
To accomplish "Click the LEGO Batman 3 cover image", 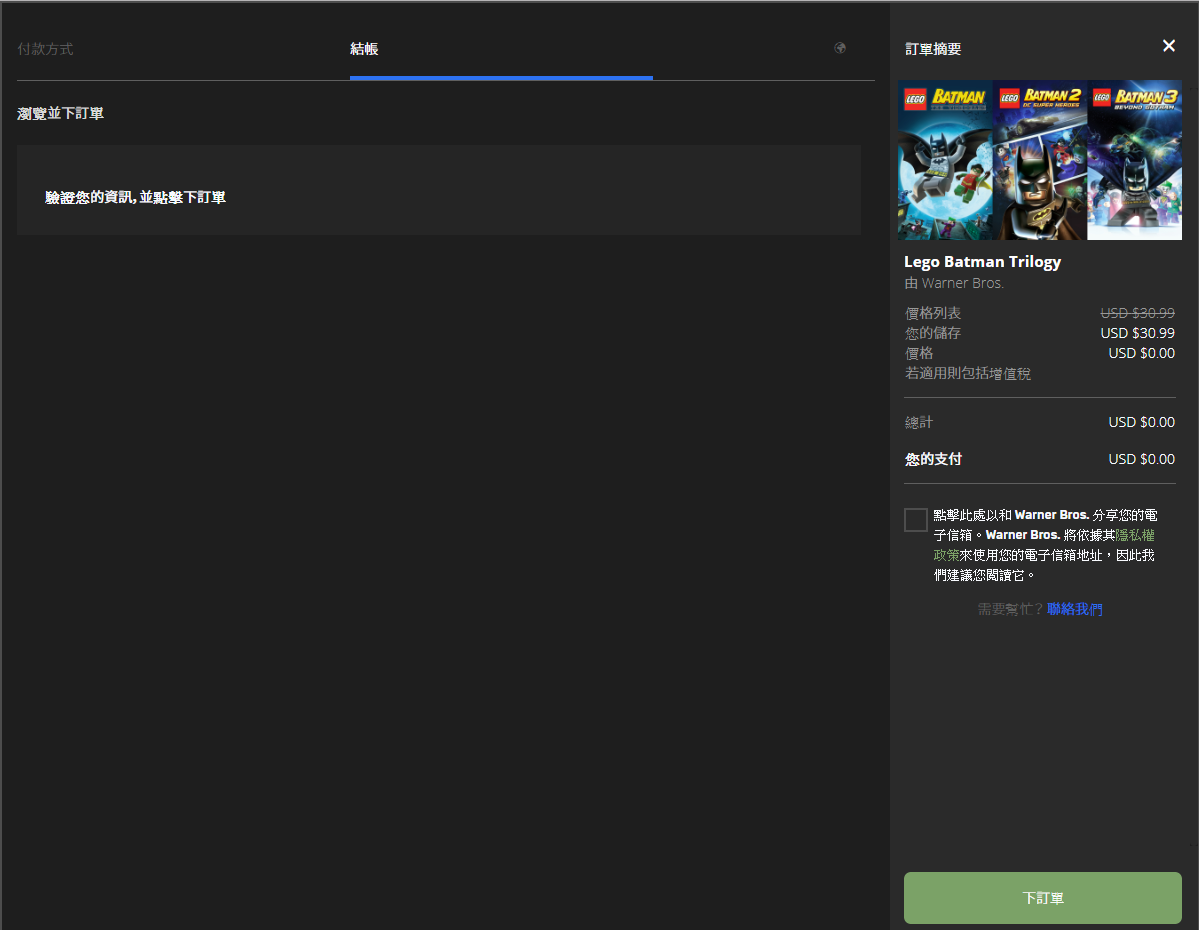I will tap(1134, 160).
